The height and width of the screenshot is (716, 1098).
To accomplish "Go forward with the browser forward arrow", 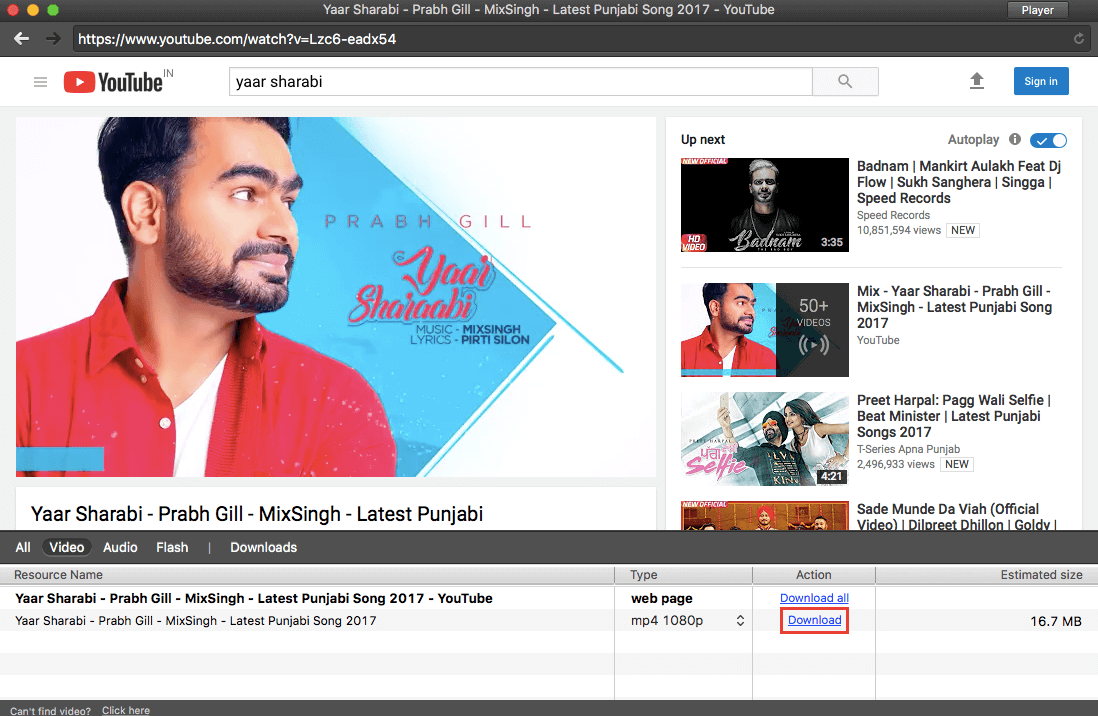I will 53,39.
